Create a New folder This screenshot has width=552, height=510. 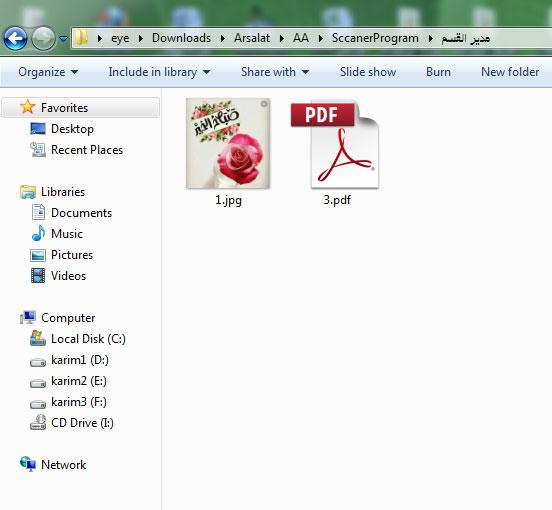(x=510, y=72)
